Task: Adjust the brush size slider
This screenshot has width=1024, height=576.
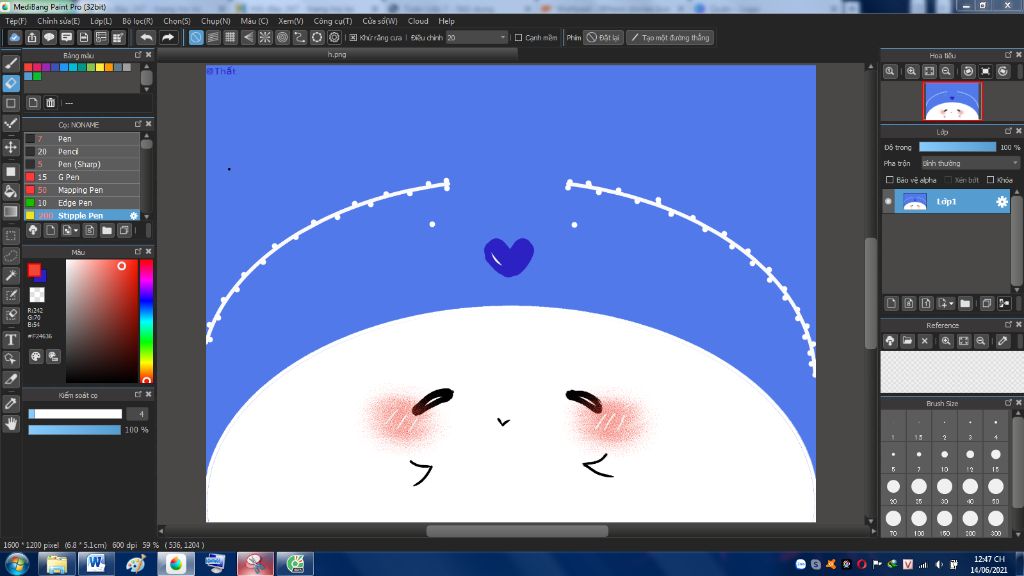Action: point(75,414)
